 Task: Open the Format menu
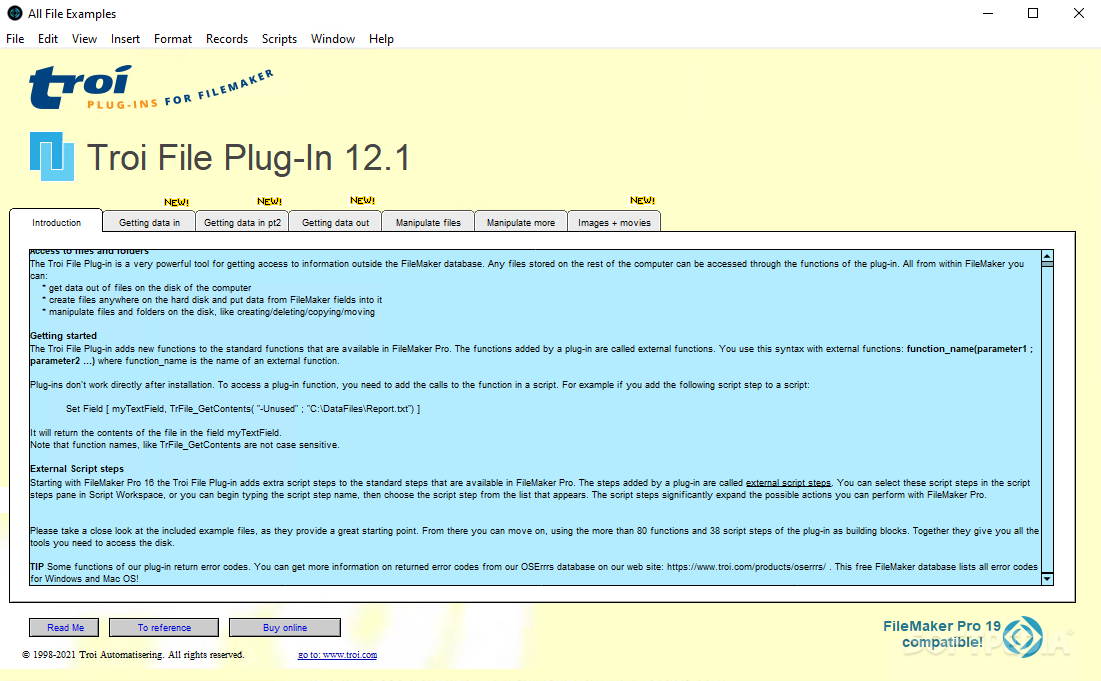pos(173,39)
